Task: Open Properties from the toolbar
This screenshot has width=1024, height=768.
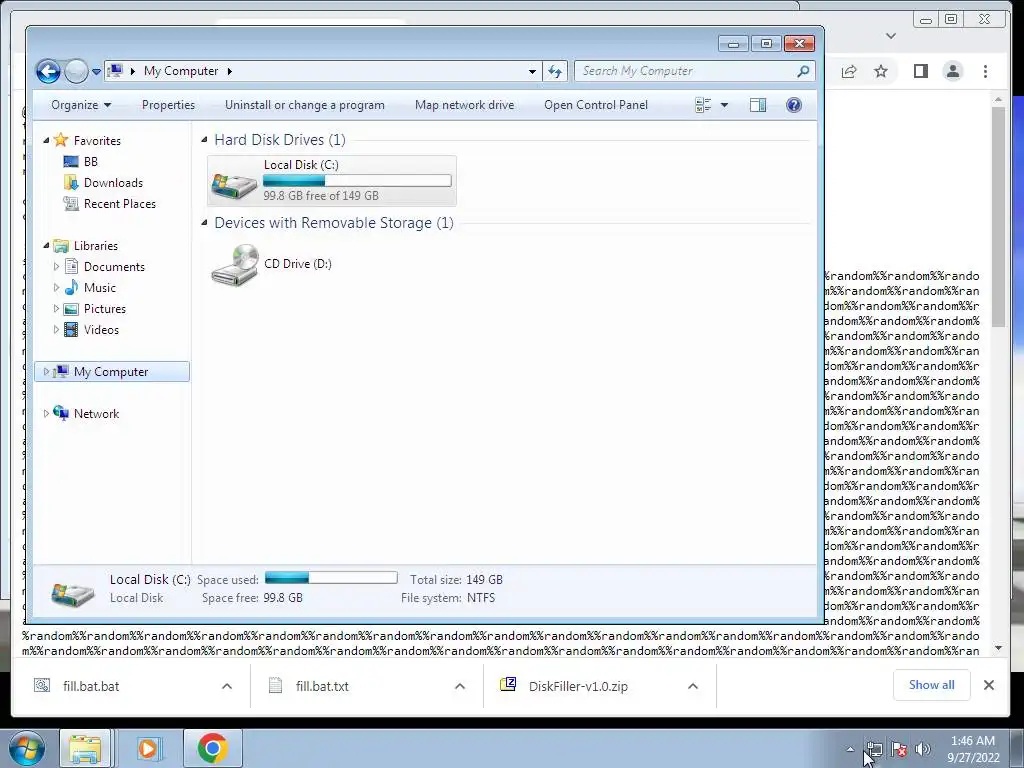Action: click(x=168, y=105)
